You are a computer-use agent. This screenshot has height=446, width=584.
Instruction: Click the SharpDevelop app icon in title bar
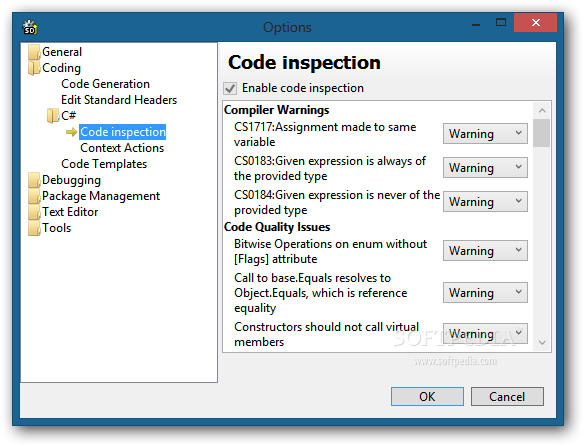point(29,27)
